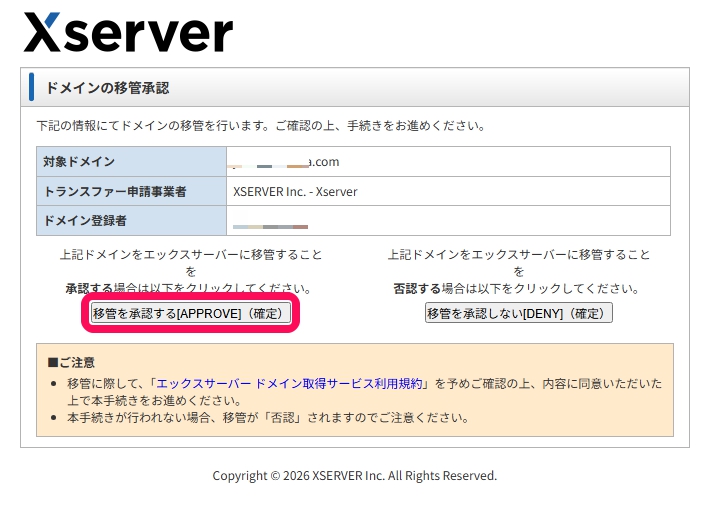Click the Xserver logo
The height and width of the screenshot is (507, 719).
click(x=128, y=32)
